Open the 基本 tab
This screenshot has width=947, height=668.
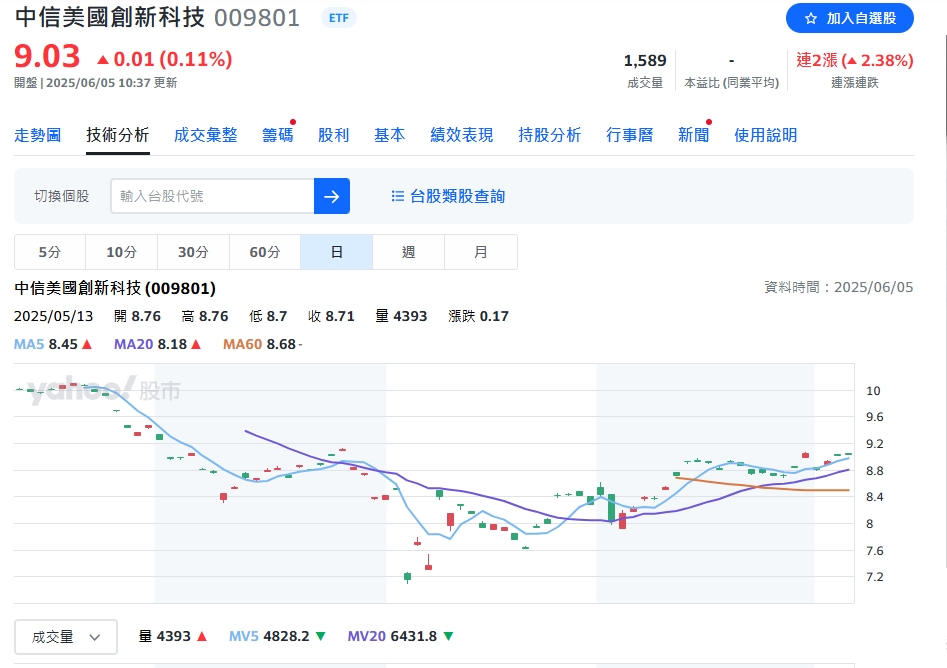(x=390, y=135)
